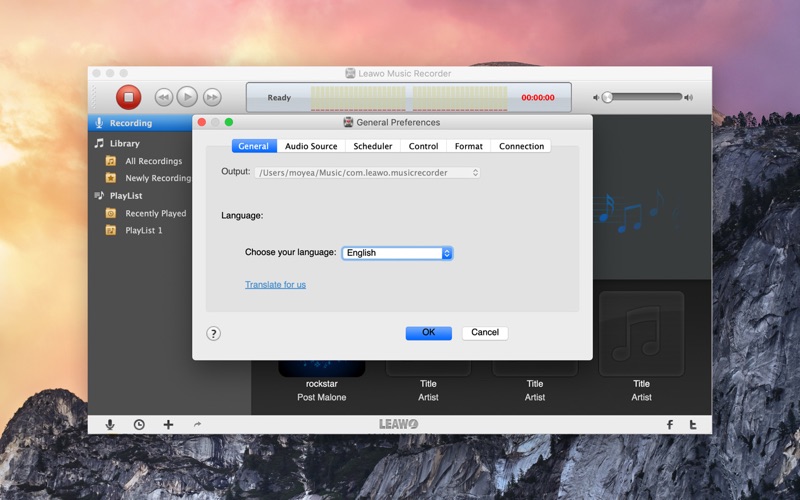Click the red record stop button

click(129, 97)
